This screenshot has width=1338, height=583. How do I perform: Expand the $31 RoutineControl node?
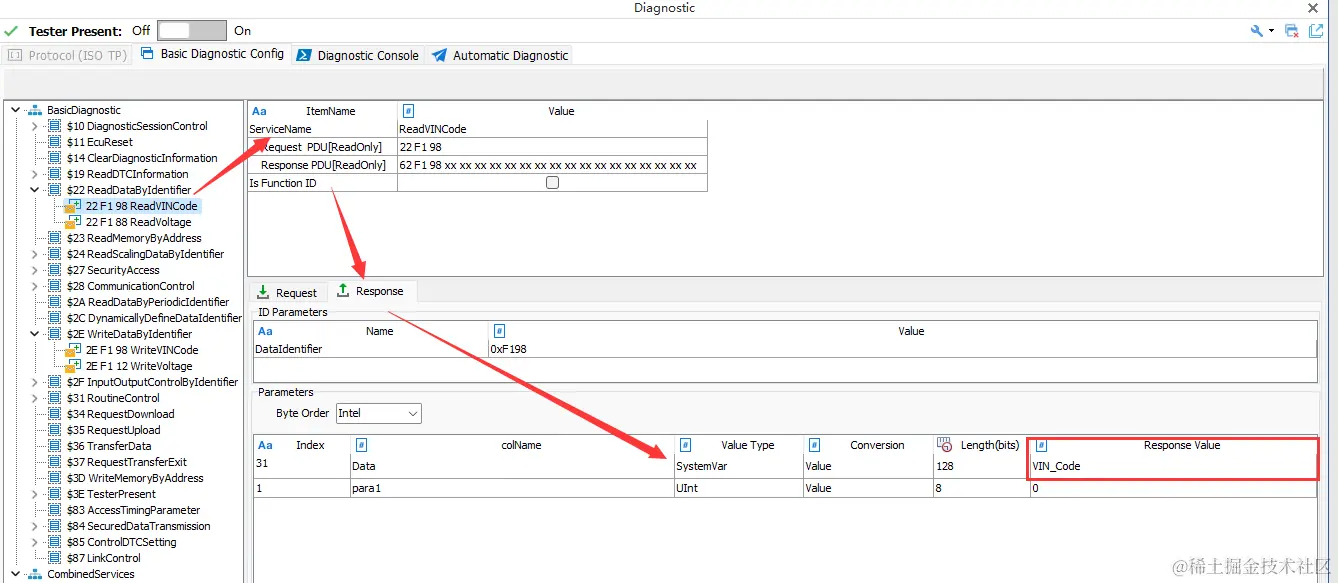pyautogui.click(x=35, y=398)
